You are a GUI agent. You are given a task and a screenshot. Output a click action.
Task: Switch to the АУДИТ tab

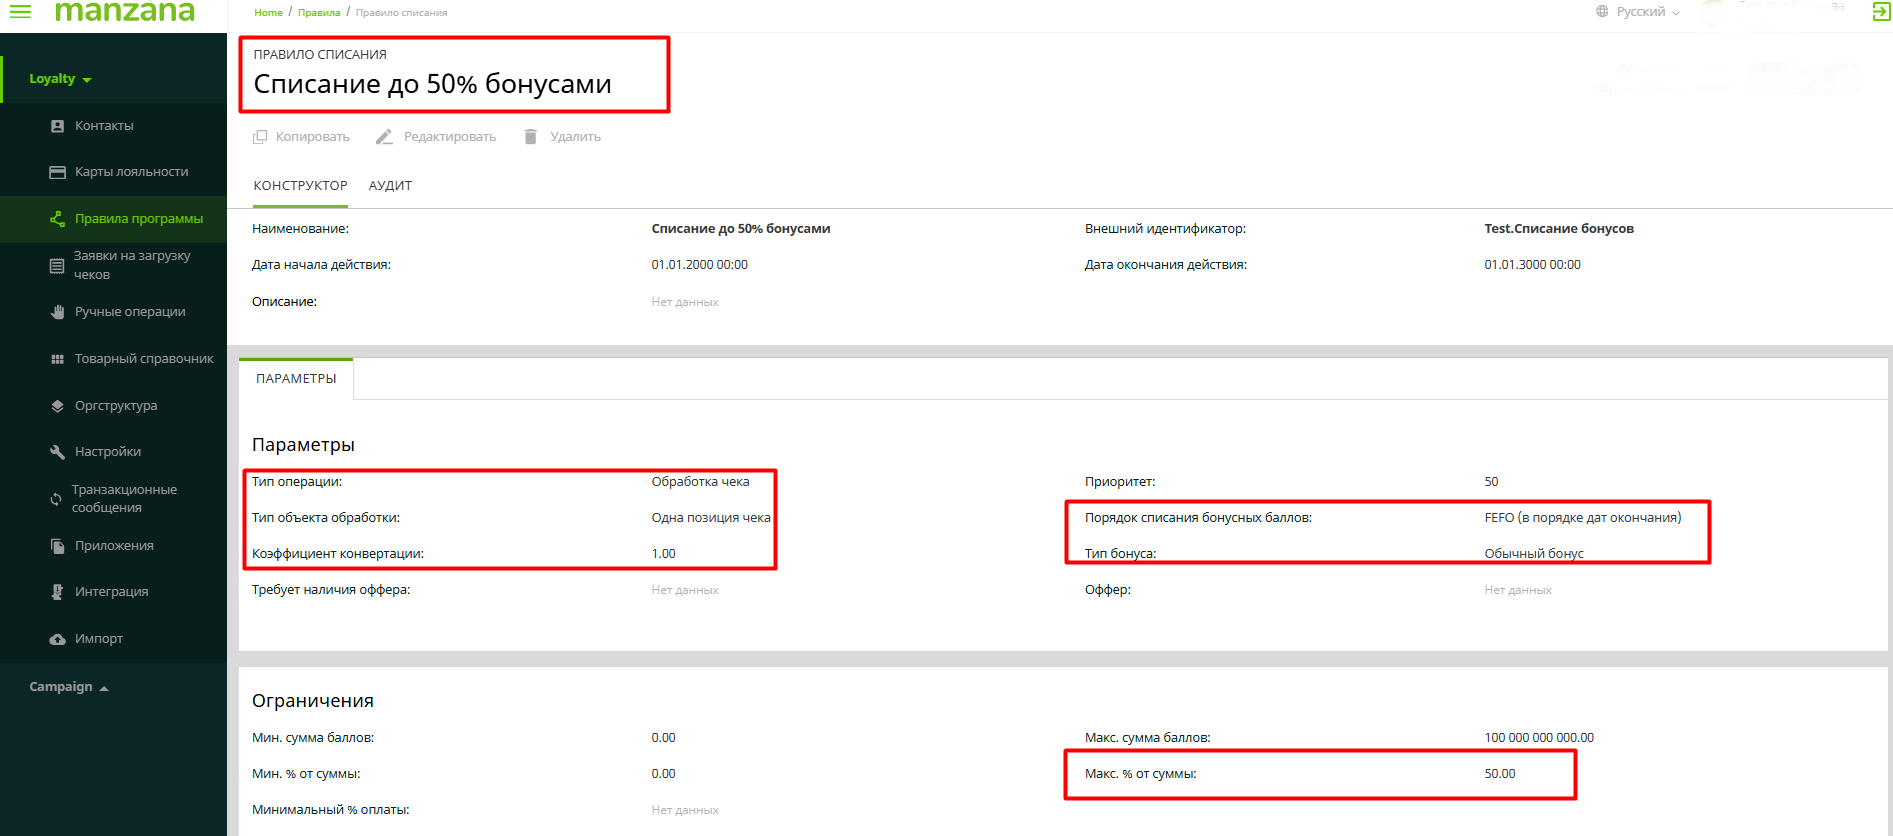[x=390, y=186]
